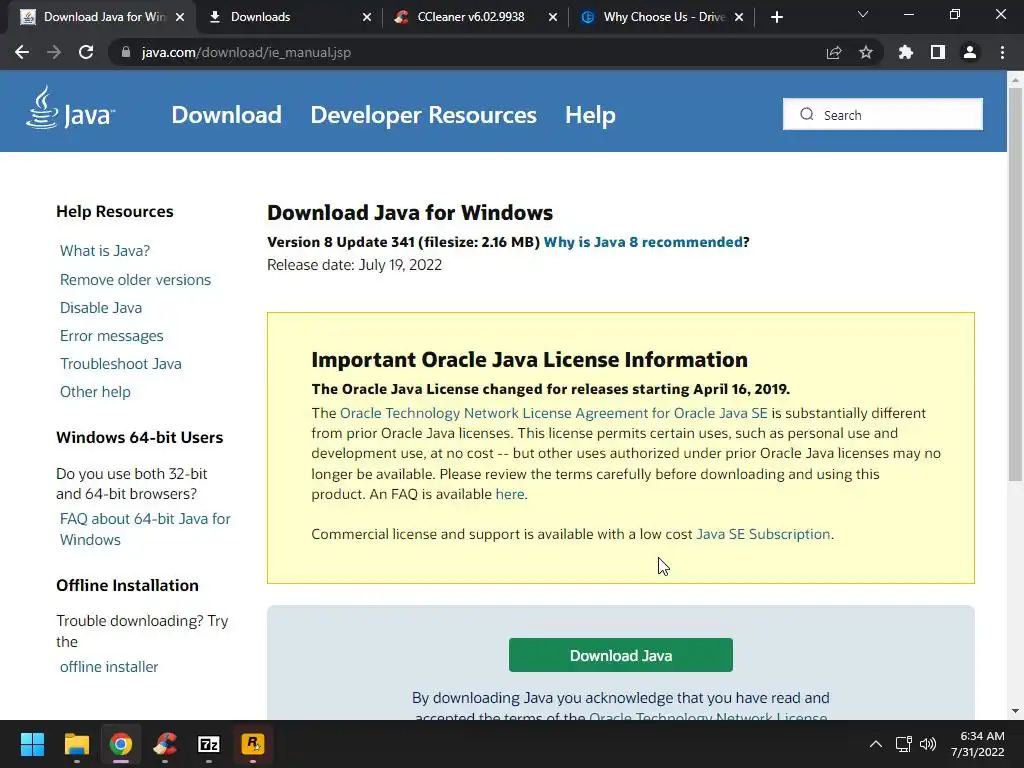Screen dimensions: 1024x768
Task: Open Developer Resources in Java header
Action: 423,115
